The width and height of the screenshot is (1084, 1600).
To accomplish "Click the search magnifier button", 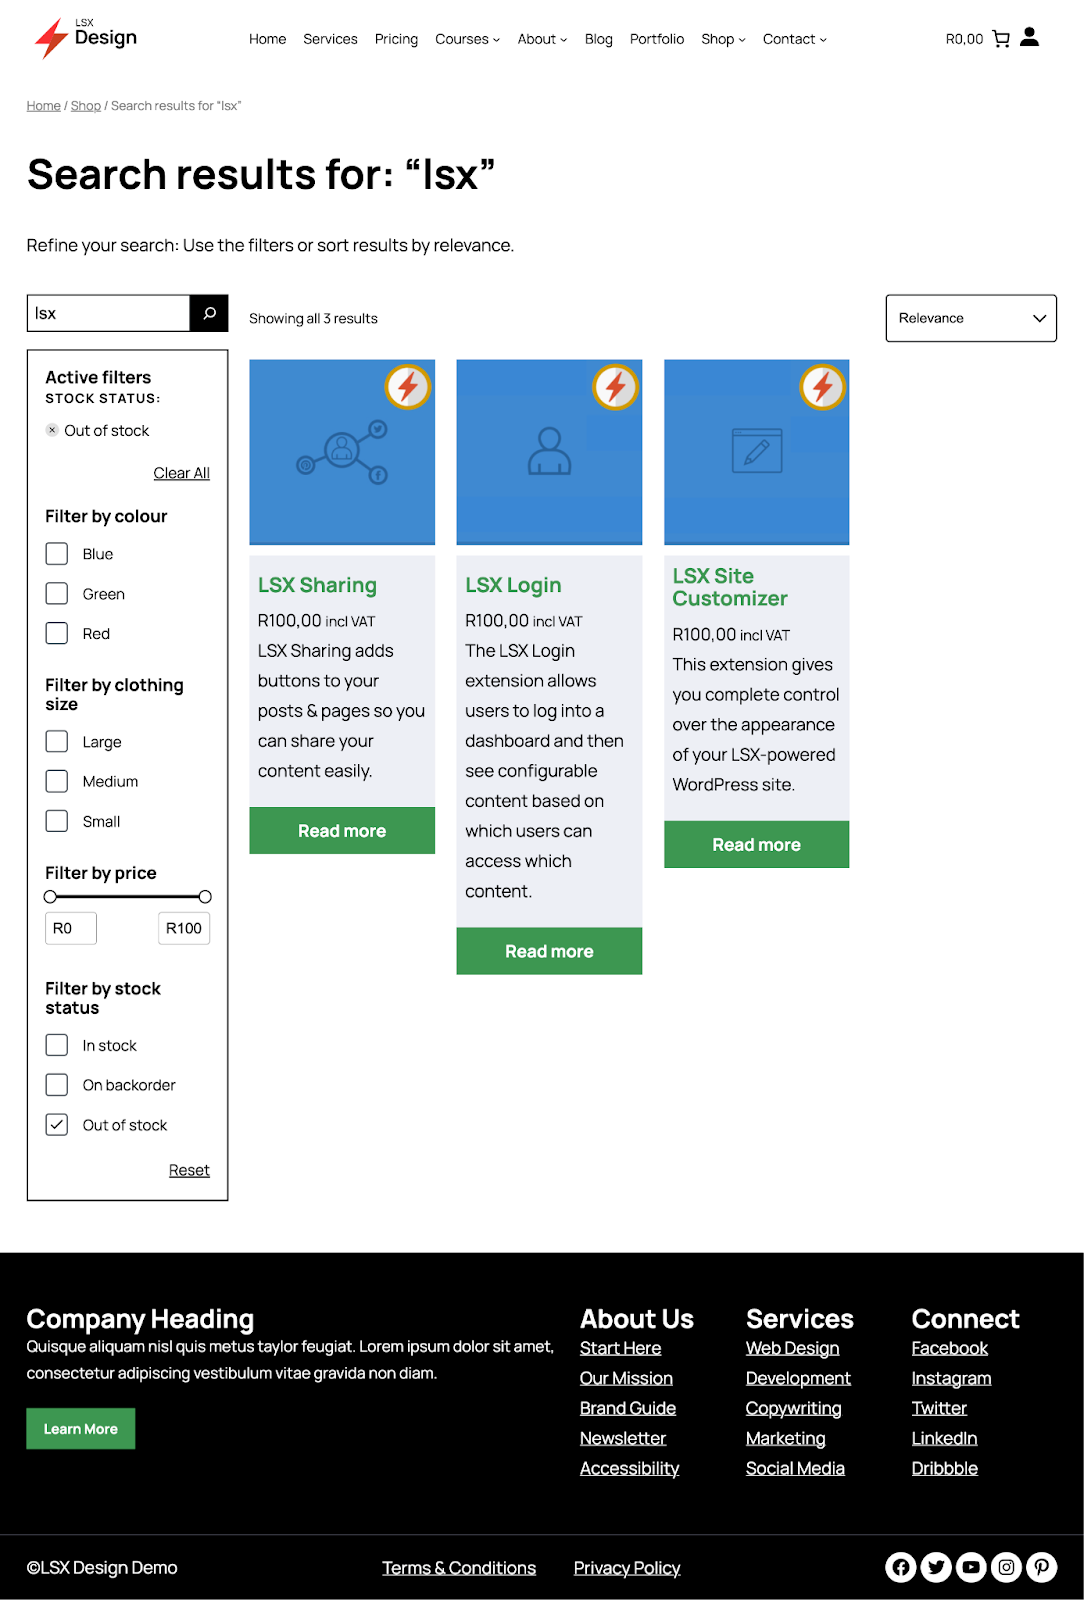I will pos(209,313).
